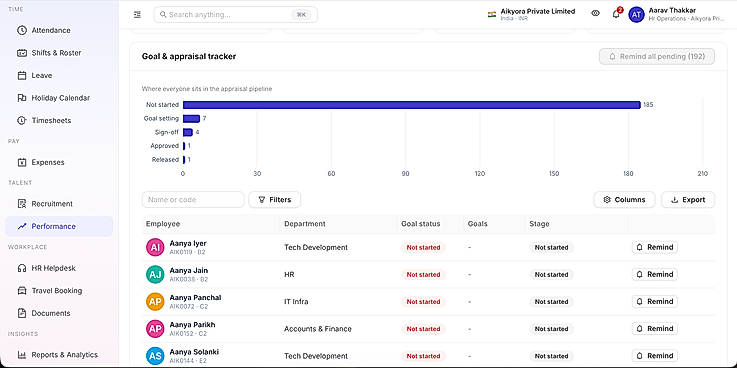Sort by Department column header
This screenshot has width=737, height=368.
pos(305,224)
